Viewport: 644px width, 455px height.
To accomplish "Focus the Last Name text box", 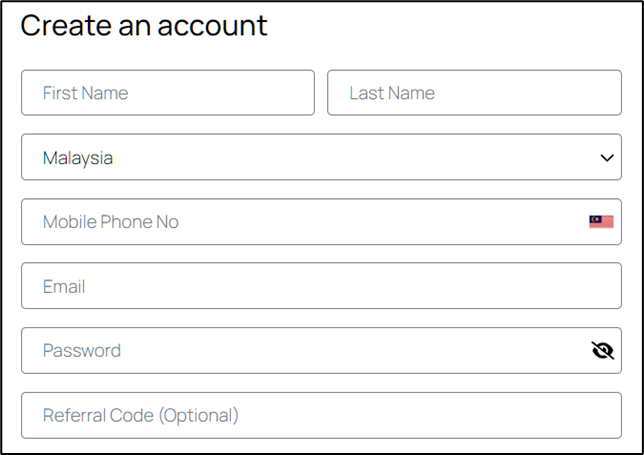I will pyautogui.click(x=474, y=93).
